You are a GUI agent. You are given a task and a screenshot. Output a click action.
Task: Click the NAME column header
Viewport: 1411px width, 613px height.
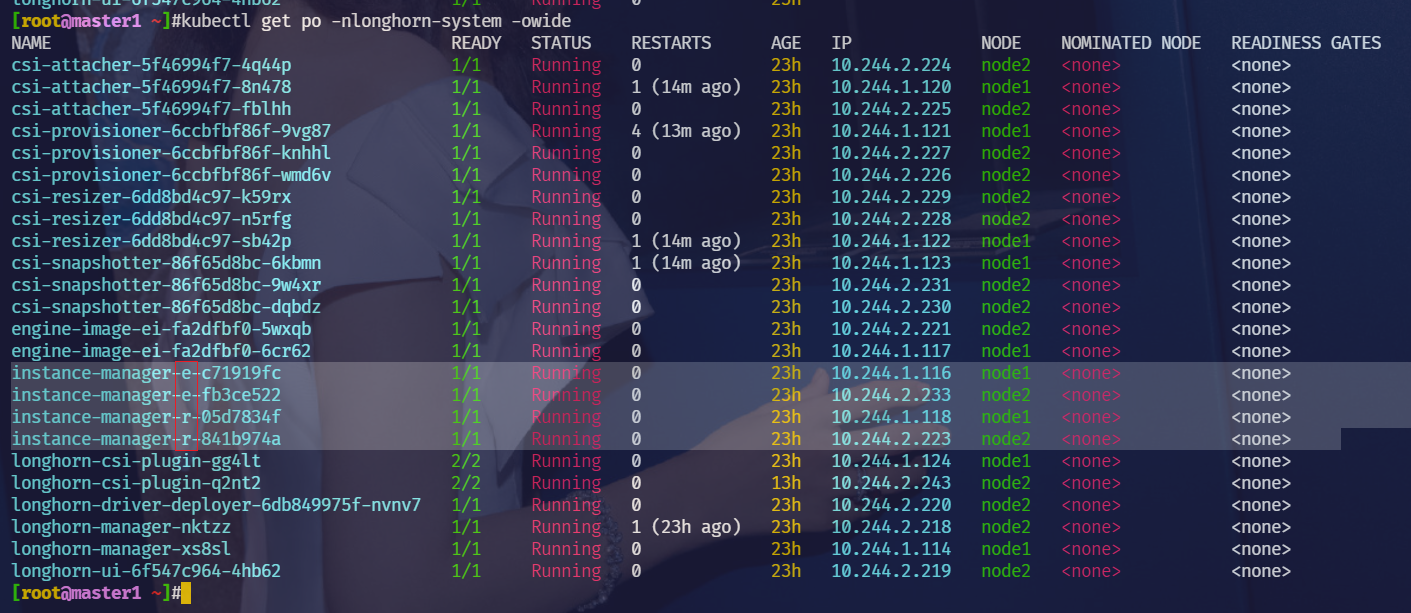(x=31, y=43)
